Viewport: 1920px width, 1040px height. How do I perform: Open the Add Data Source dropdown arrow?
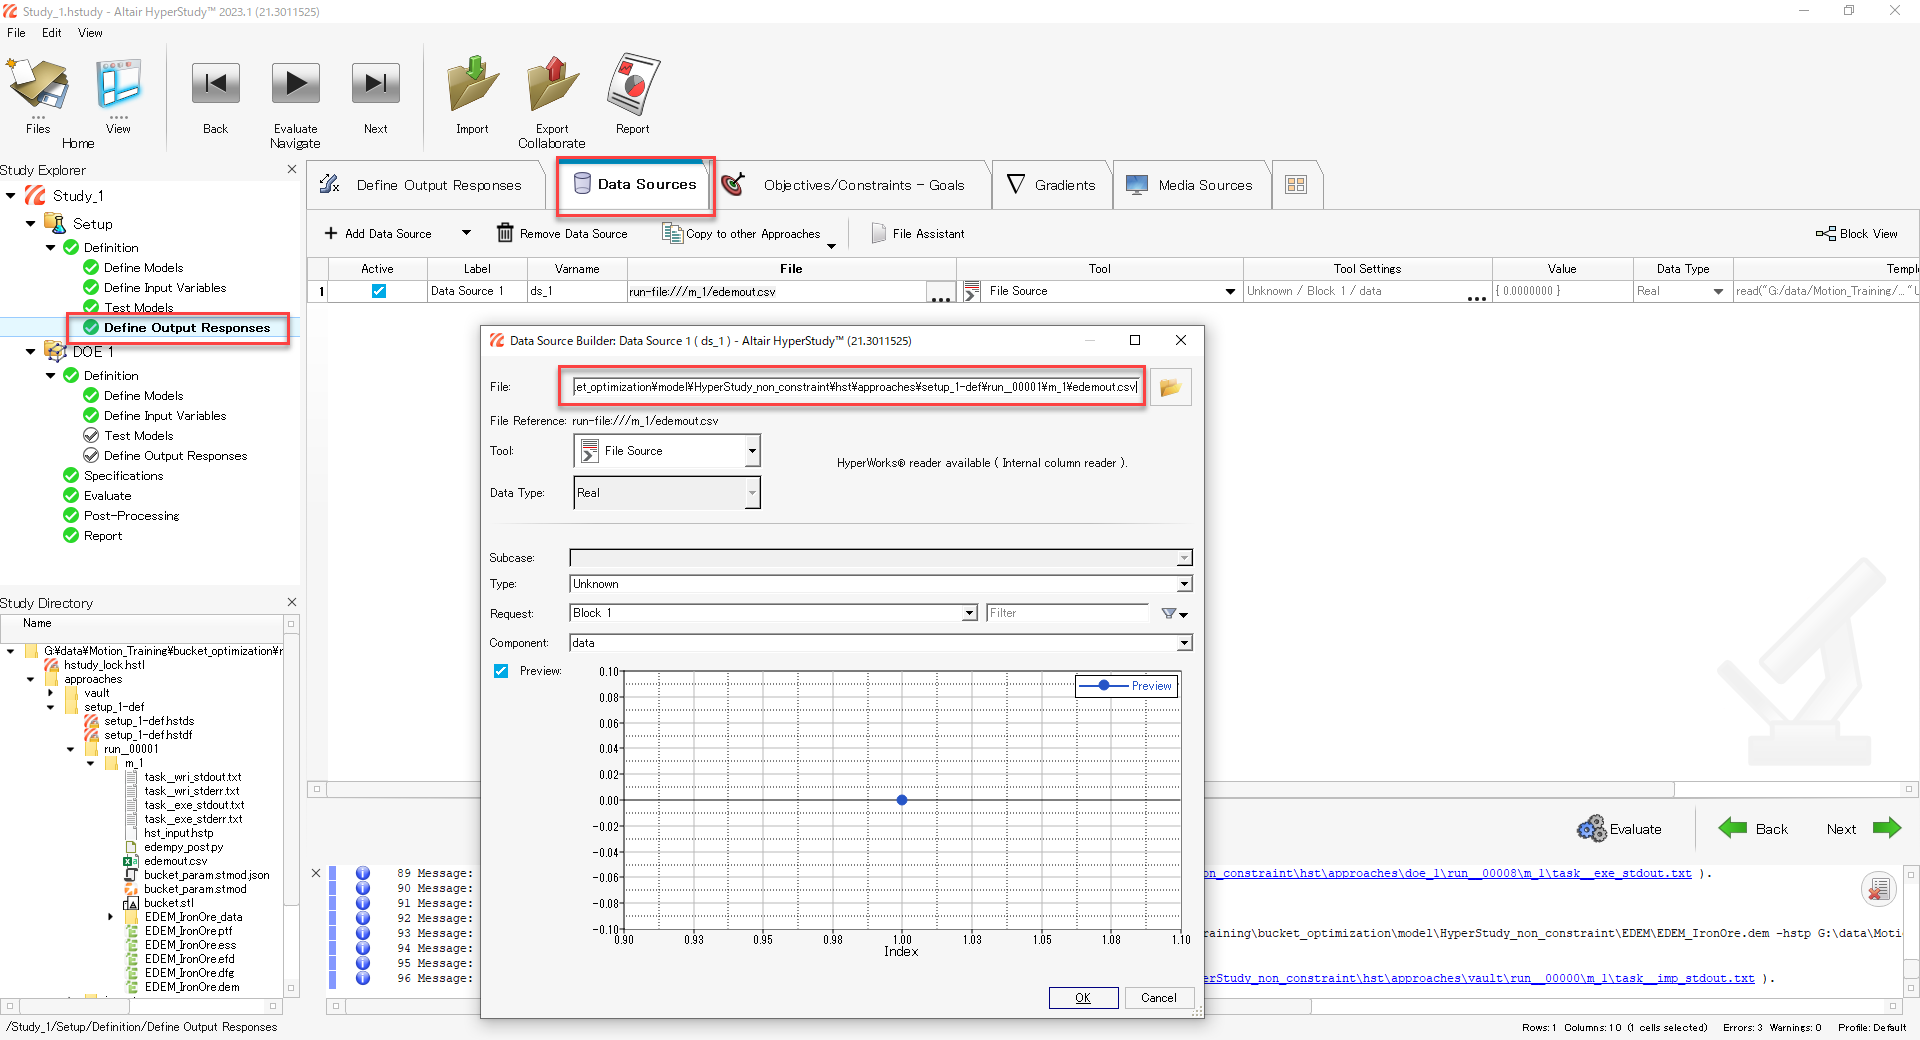pos(466,233)
